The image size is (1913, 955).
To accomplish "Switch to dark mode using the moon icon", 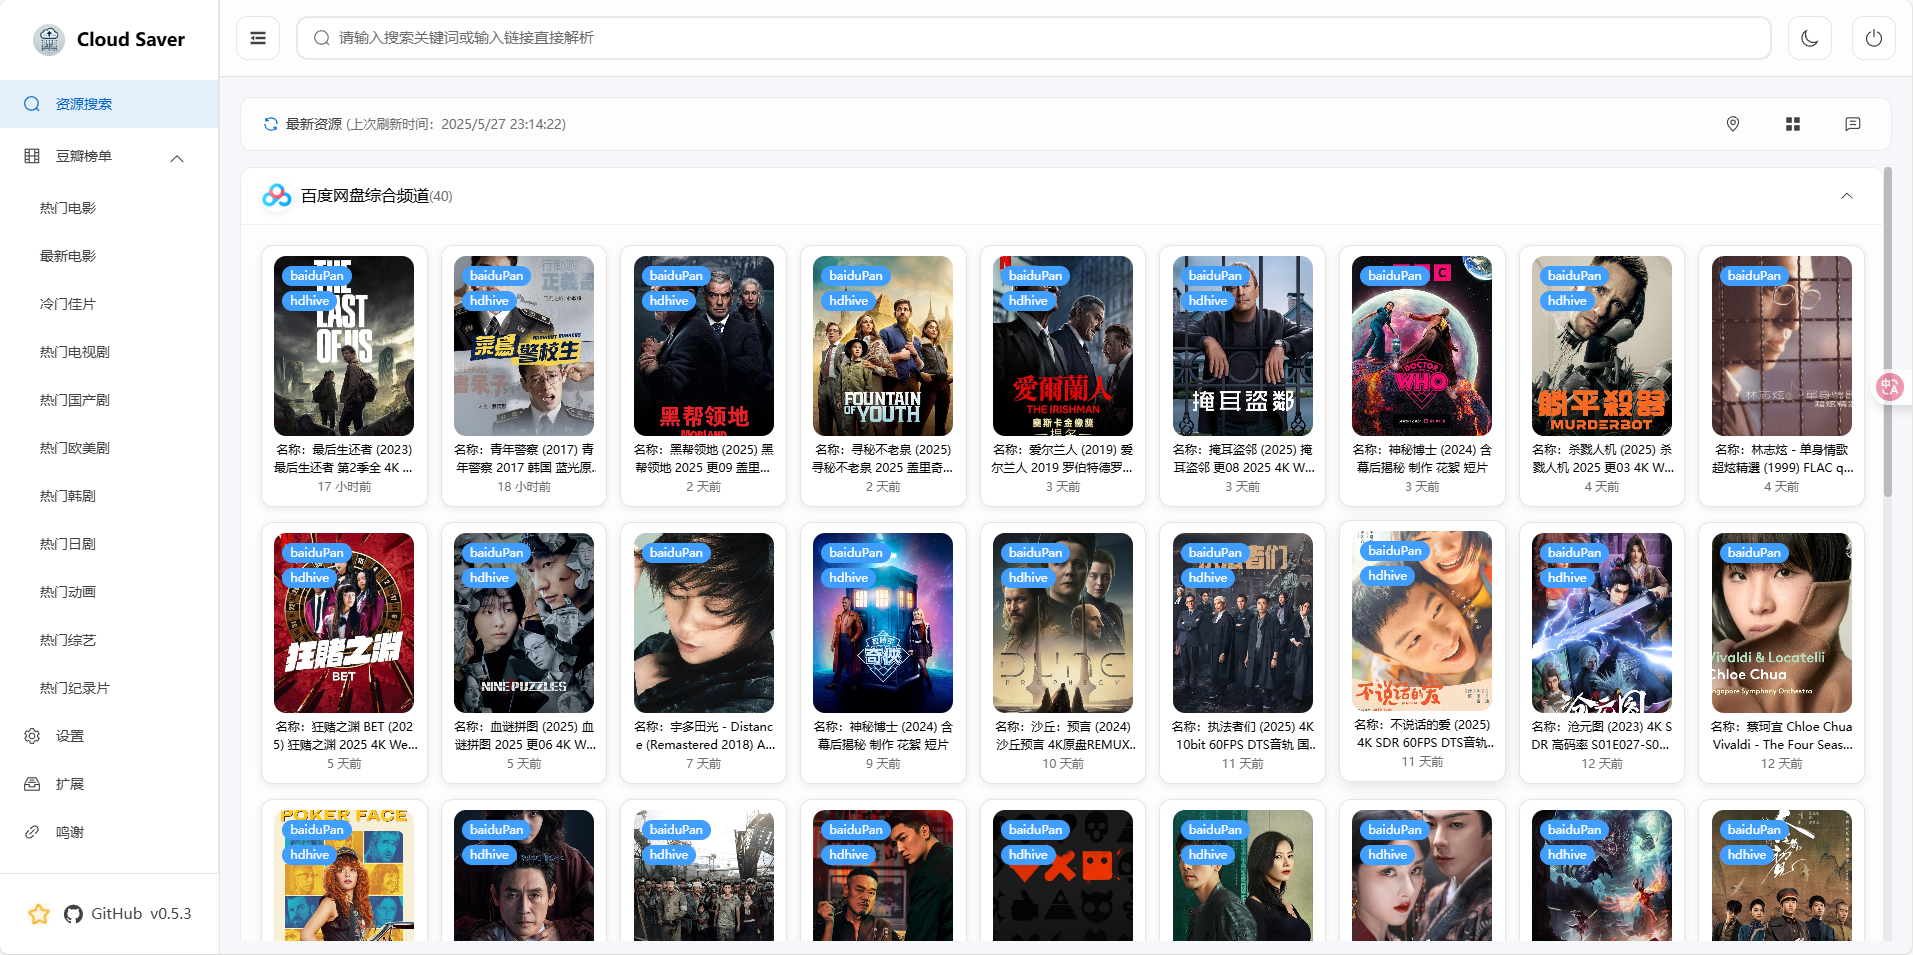I will [x=1809, y=38].
